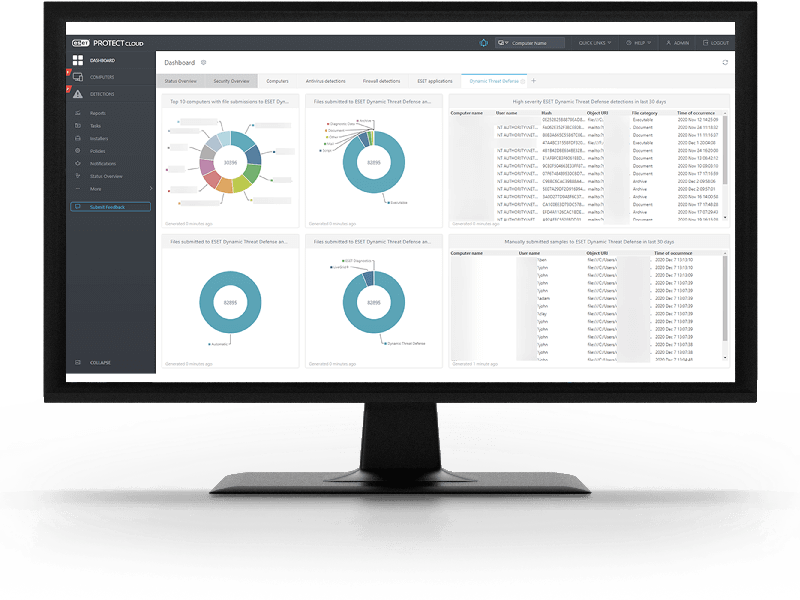Switch to the Antivirus detections tab
Viewport: 800px width, 600px height.
pyautogui.click(x=326, y=80)
